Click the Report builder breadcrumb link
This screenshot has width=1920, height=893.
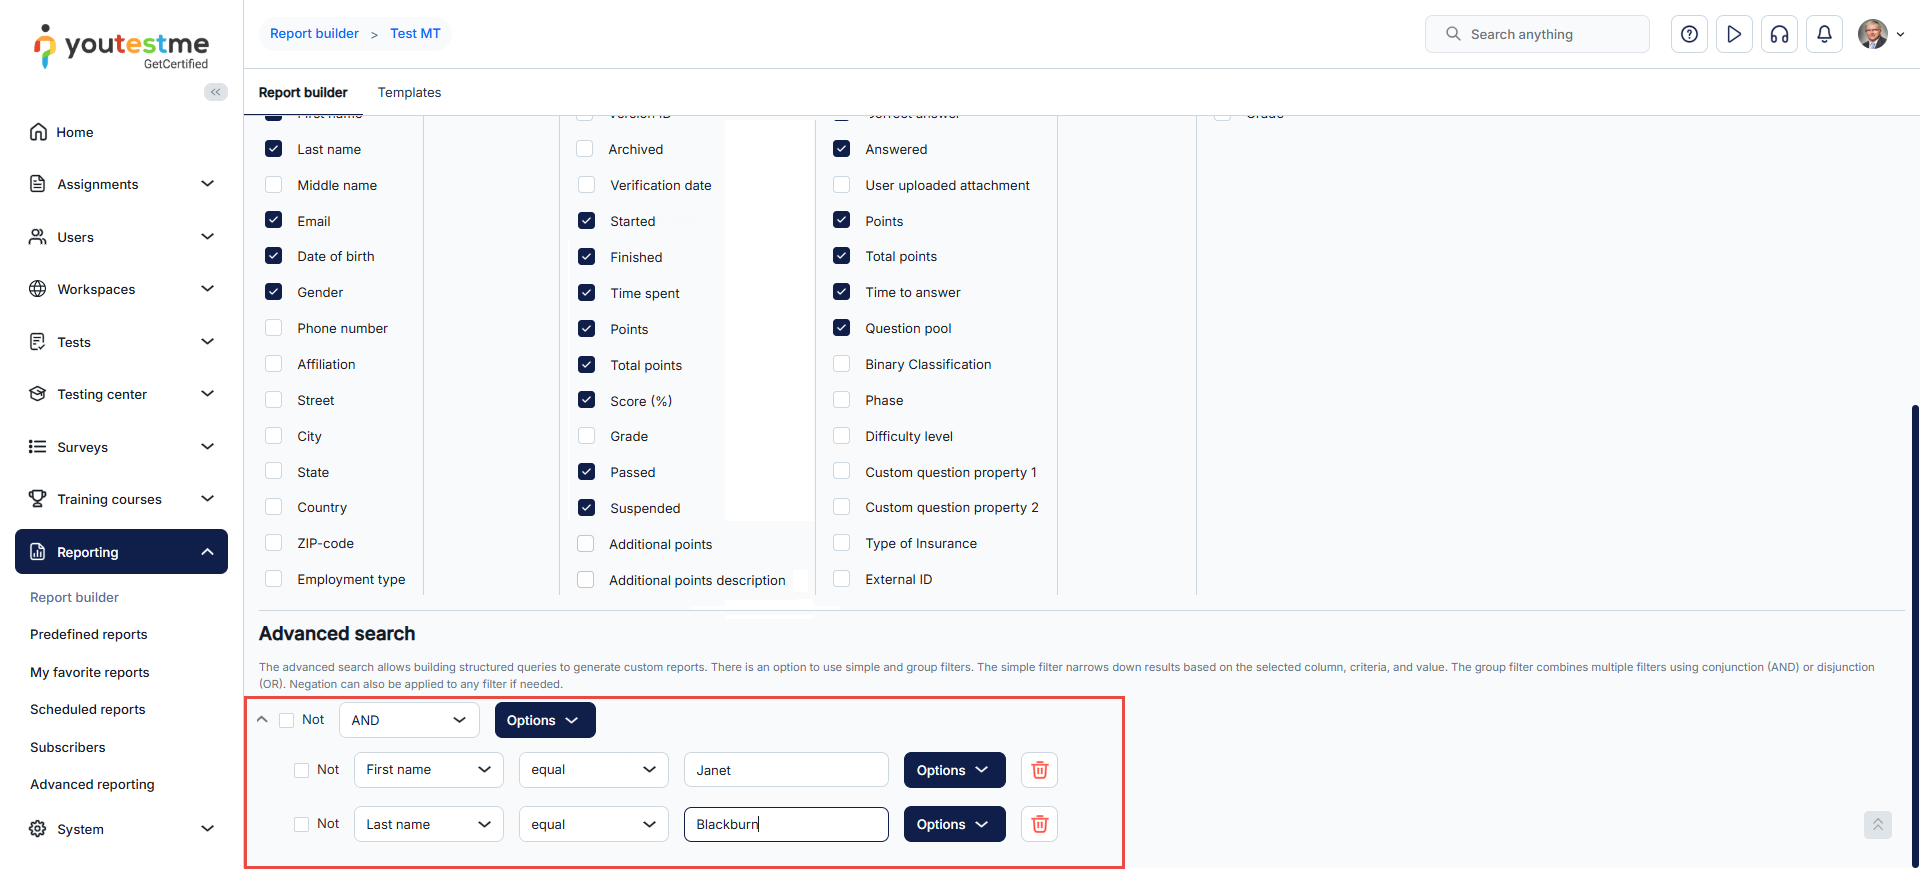[314, 33]
